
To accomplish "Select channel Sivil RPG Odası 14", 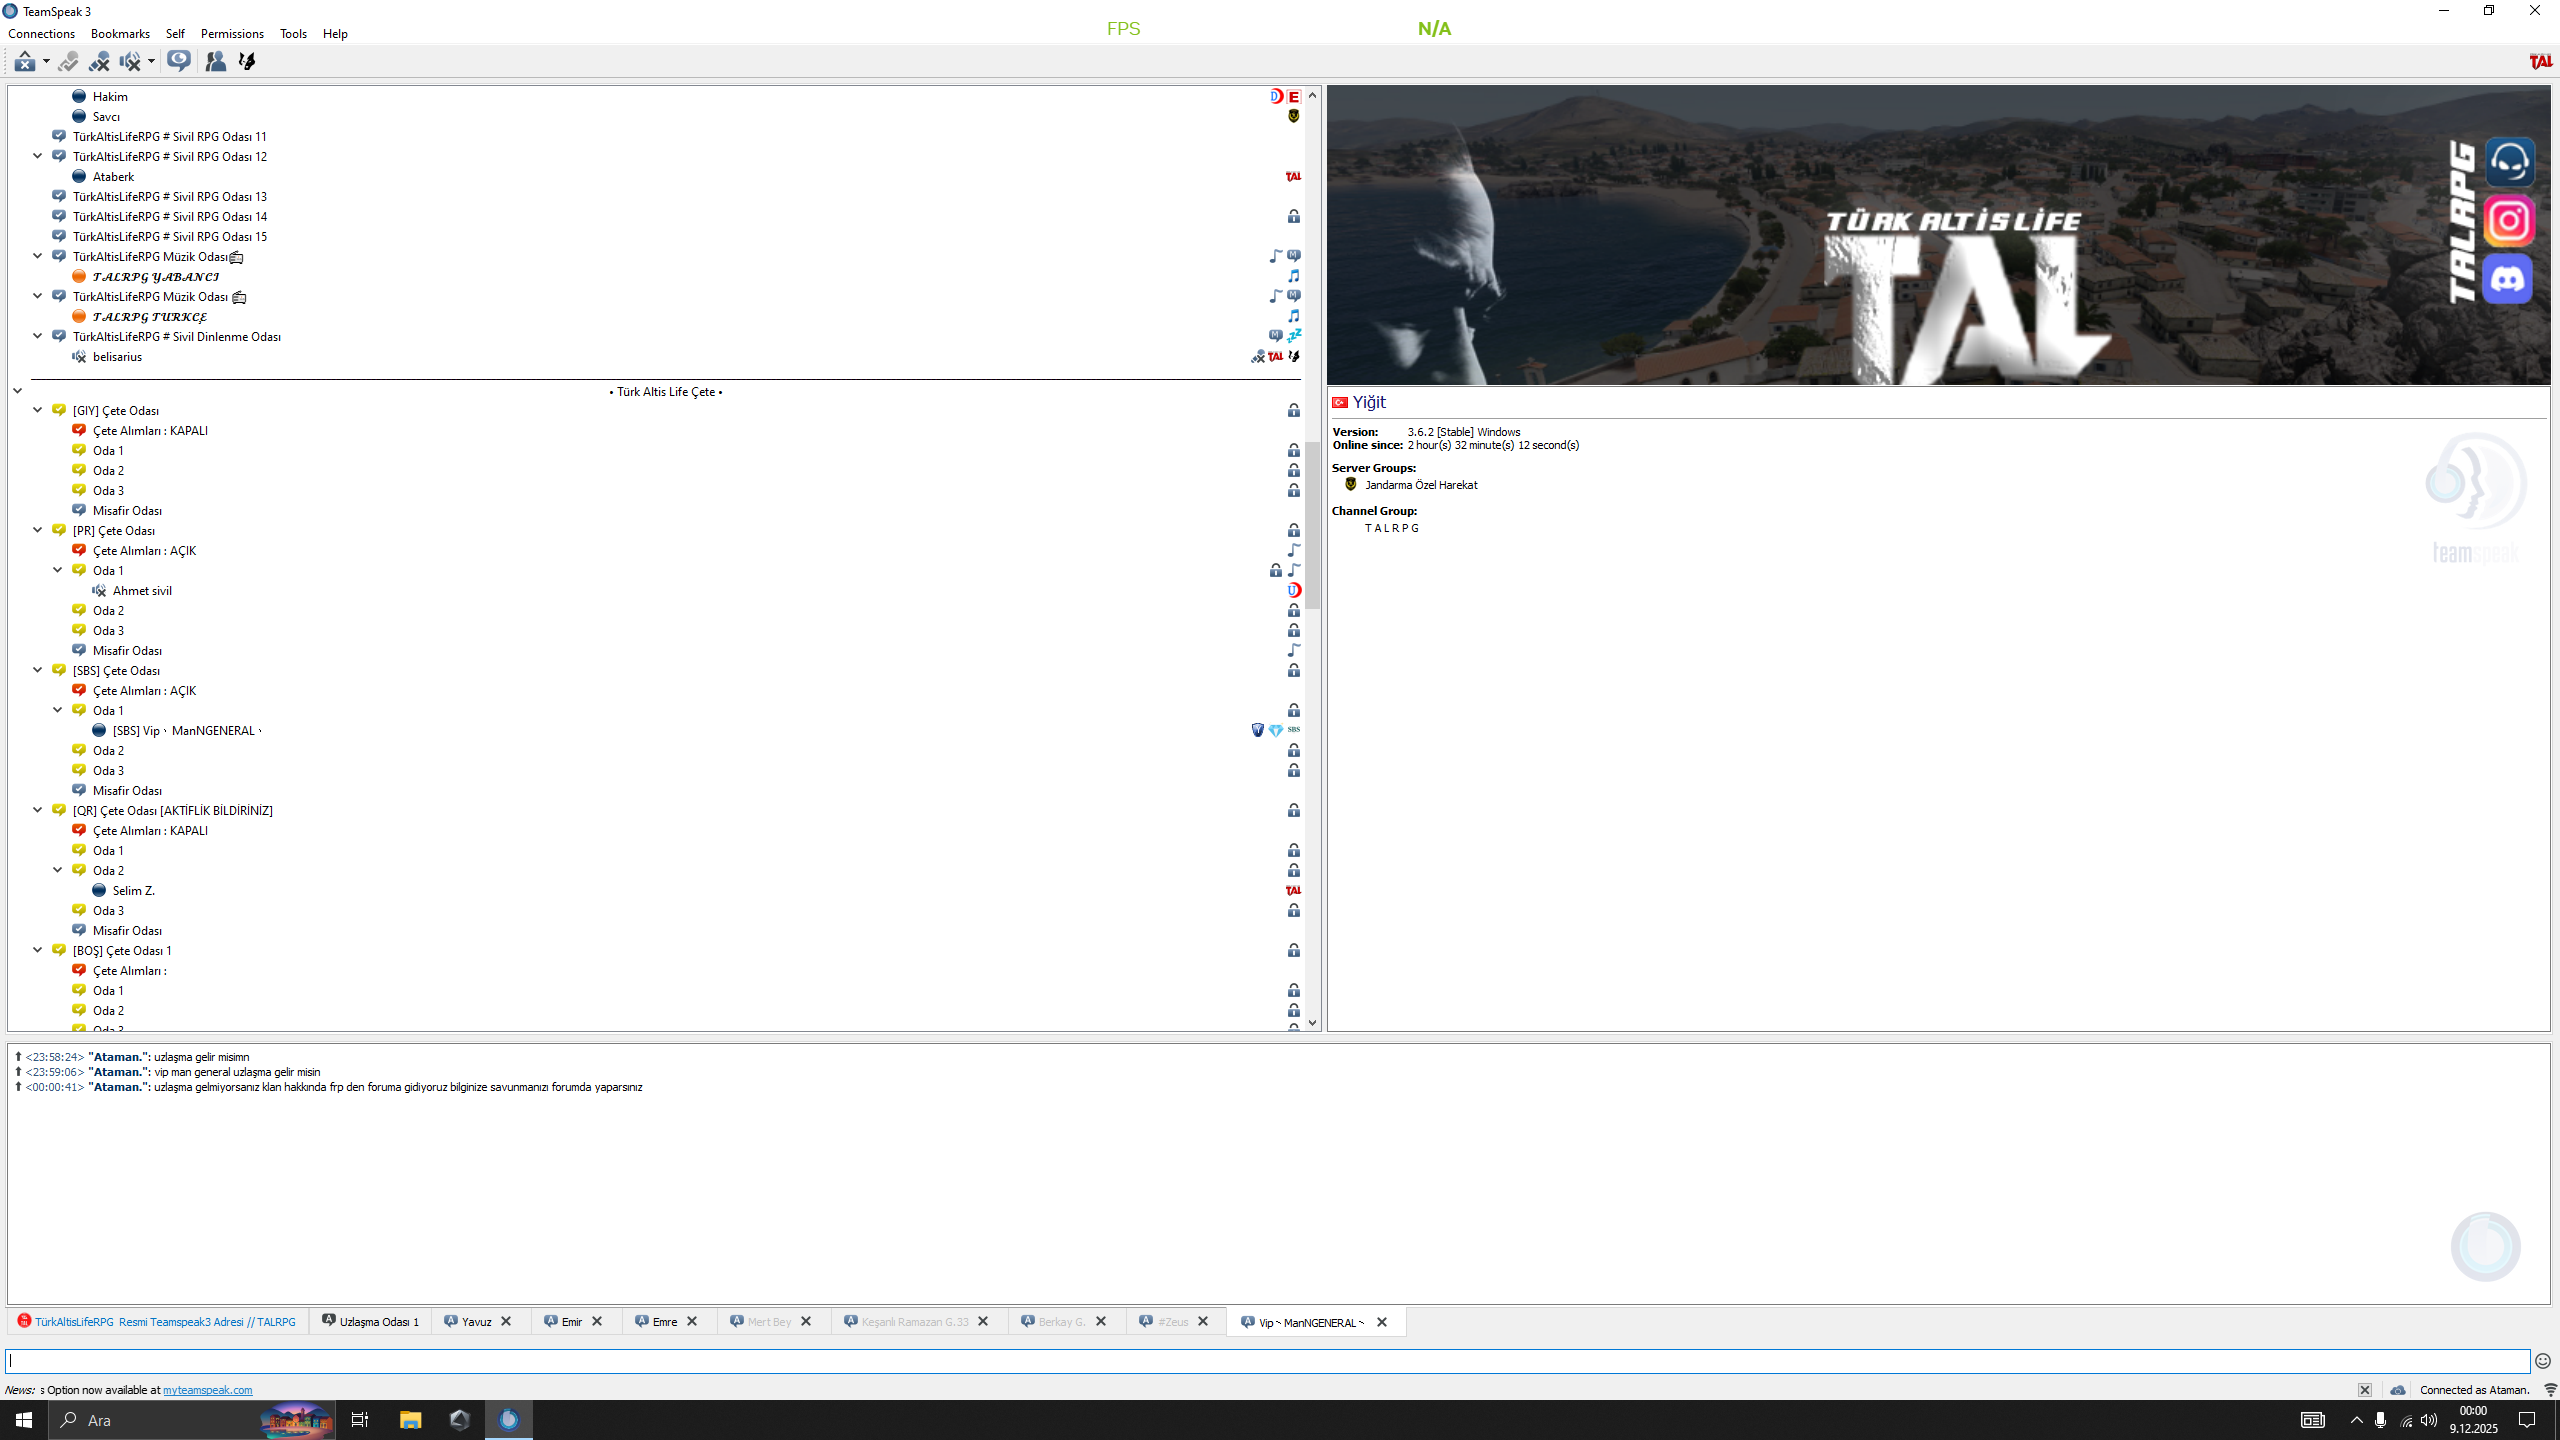I will pos(170,217).
